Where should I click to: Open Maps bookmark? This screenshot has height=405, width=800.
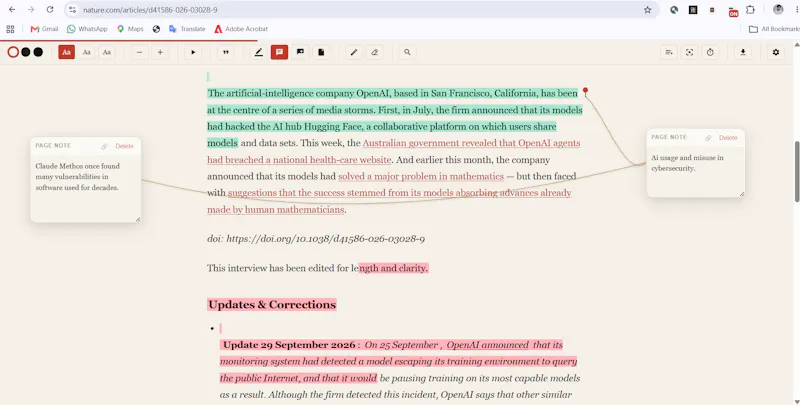pos(130,29)
